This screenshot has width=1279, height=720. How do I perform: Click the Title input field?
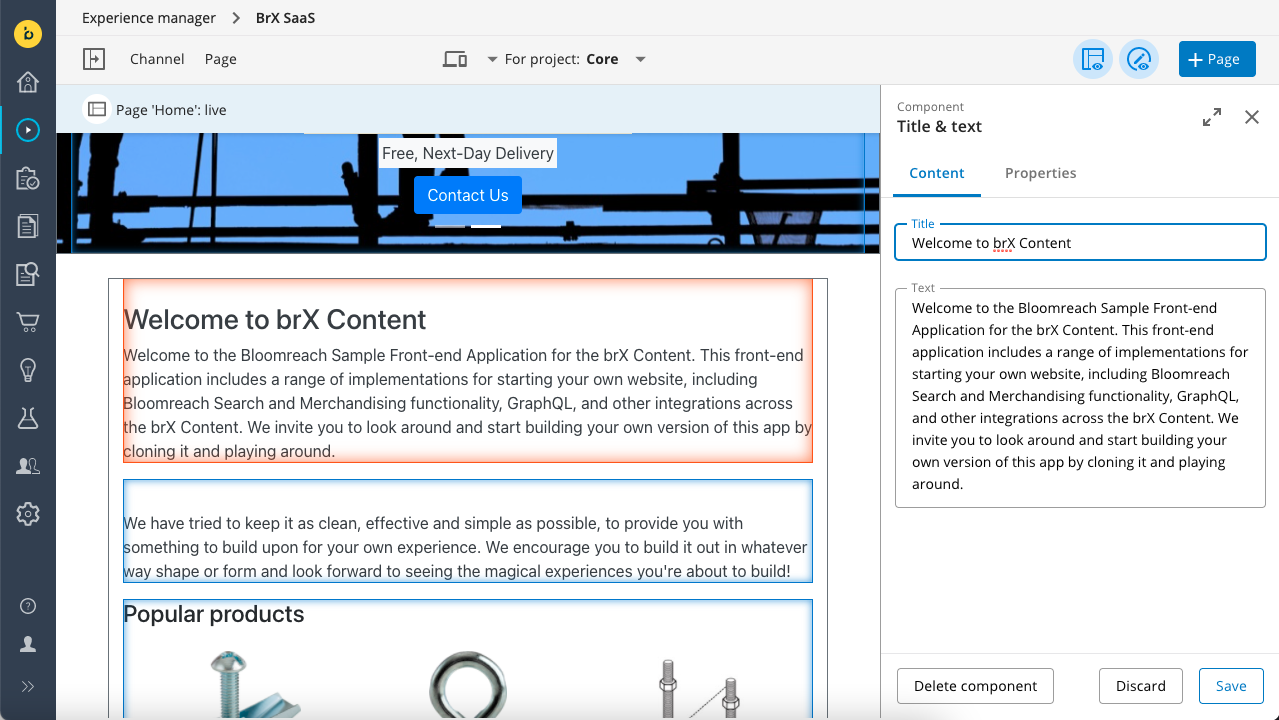pos(1080,242)
